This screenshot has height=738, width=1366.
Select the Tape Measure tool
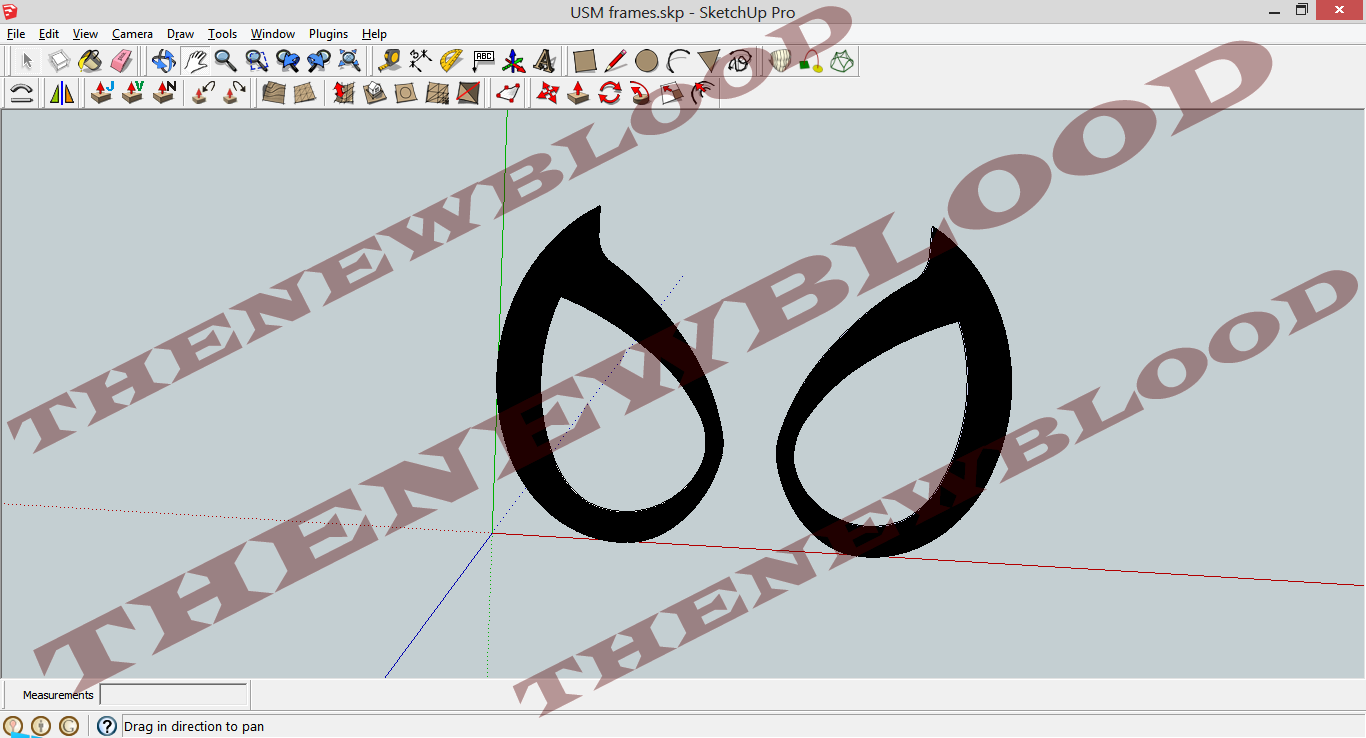[x=390, y=61]
